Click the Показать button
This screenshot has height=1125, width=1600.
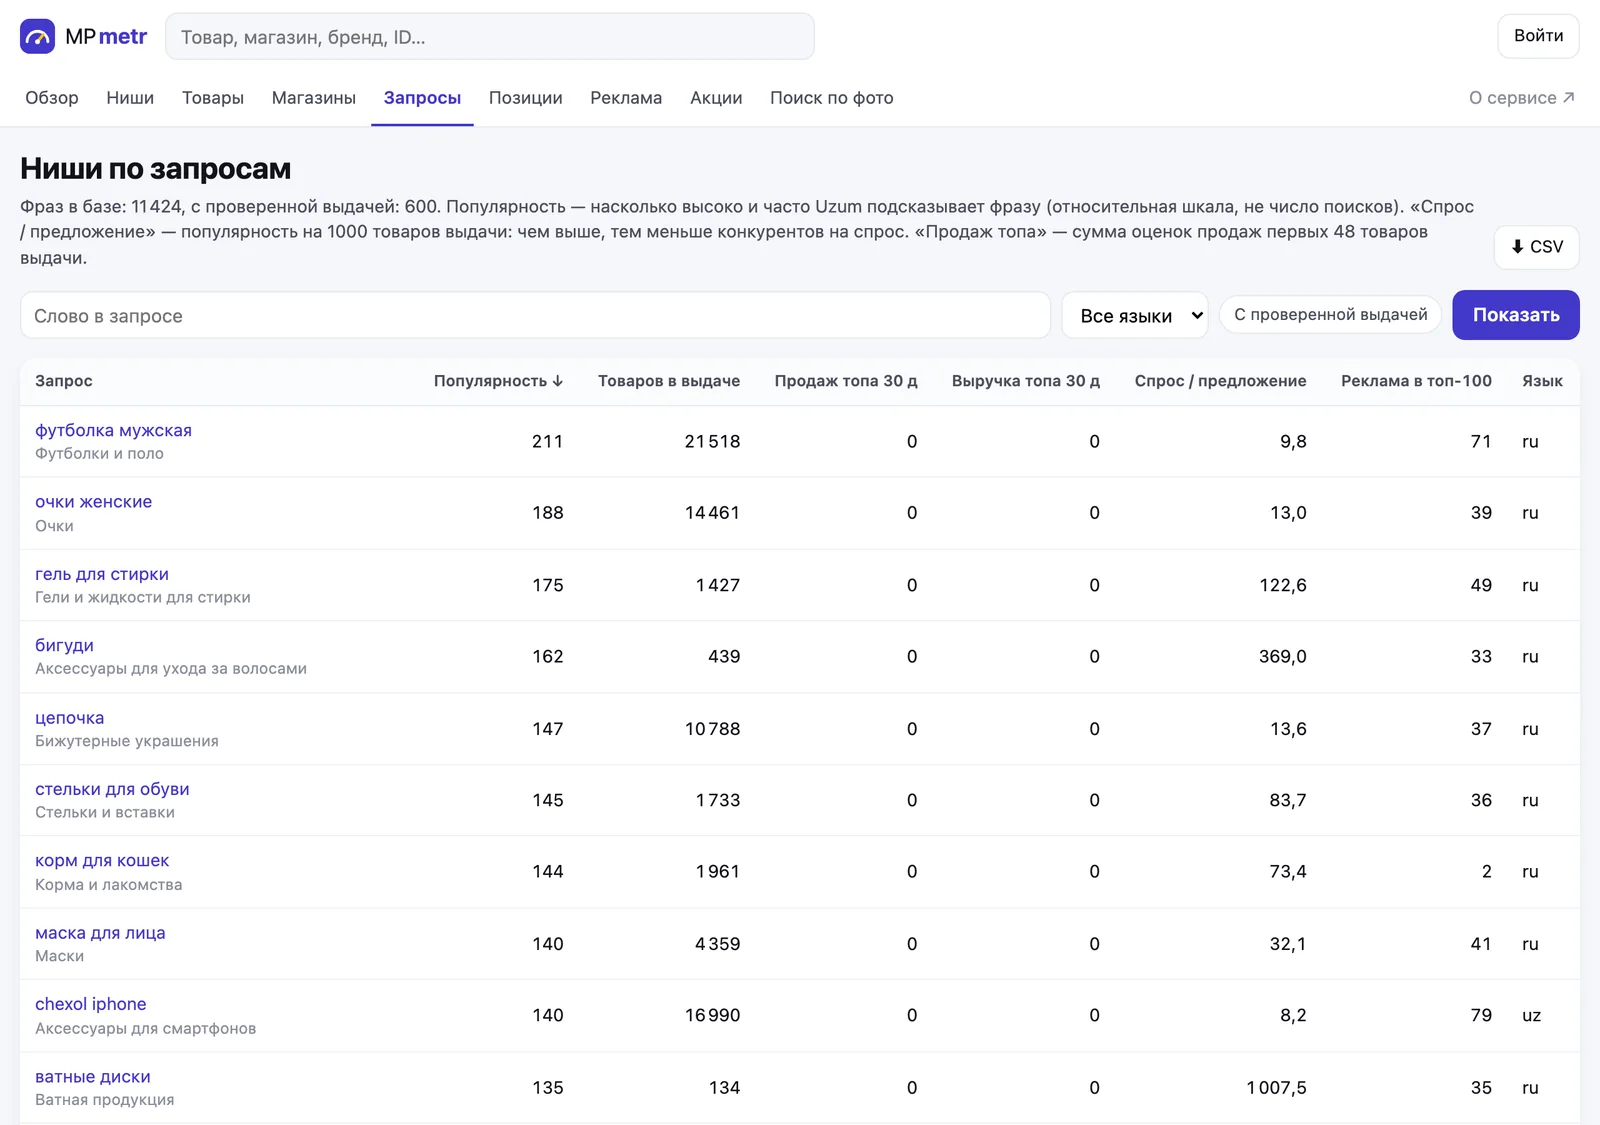pyautogui.click(x=1516, y=315)
